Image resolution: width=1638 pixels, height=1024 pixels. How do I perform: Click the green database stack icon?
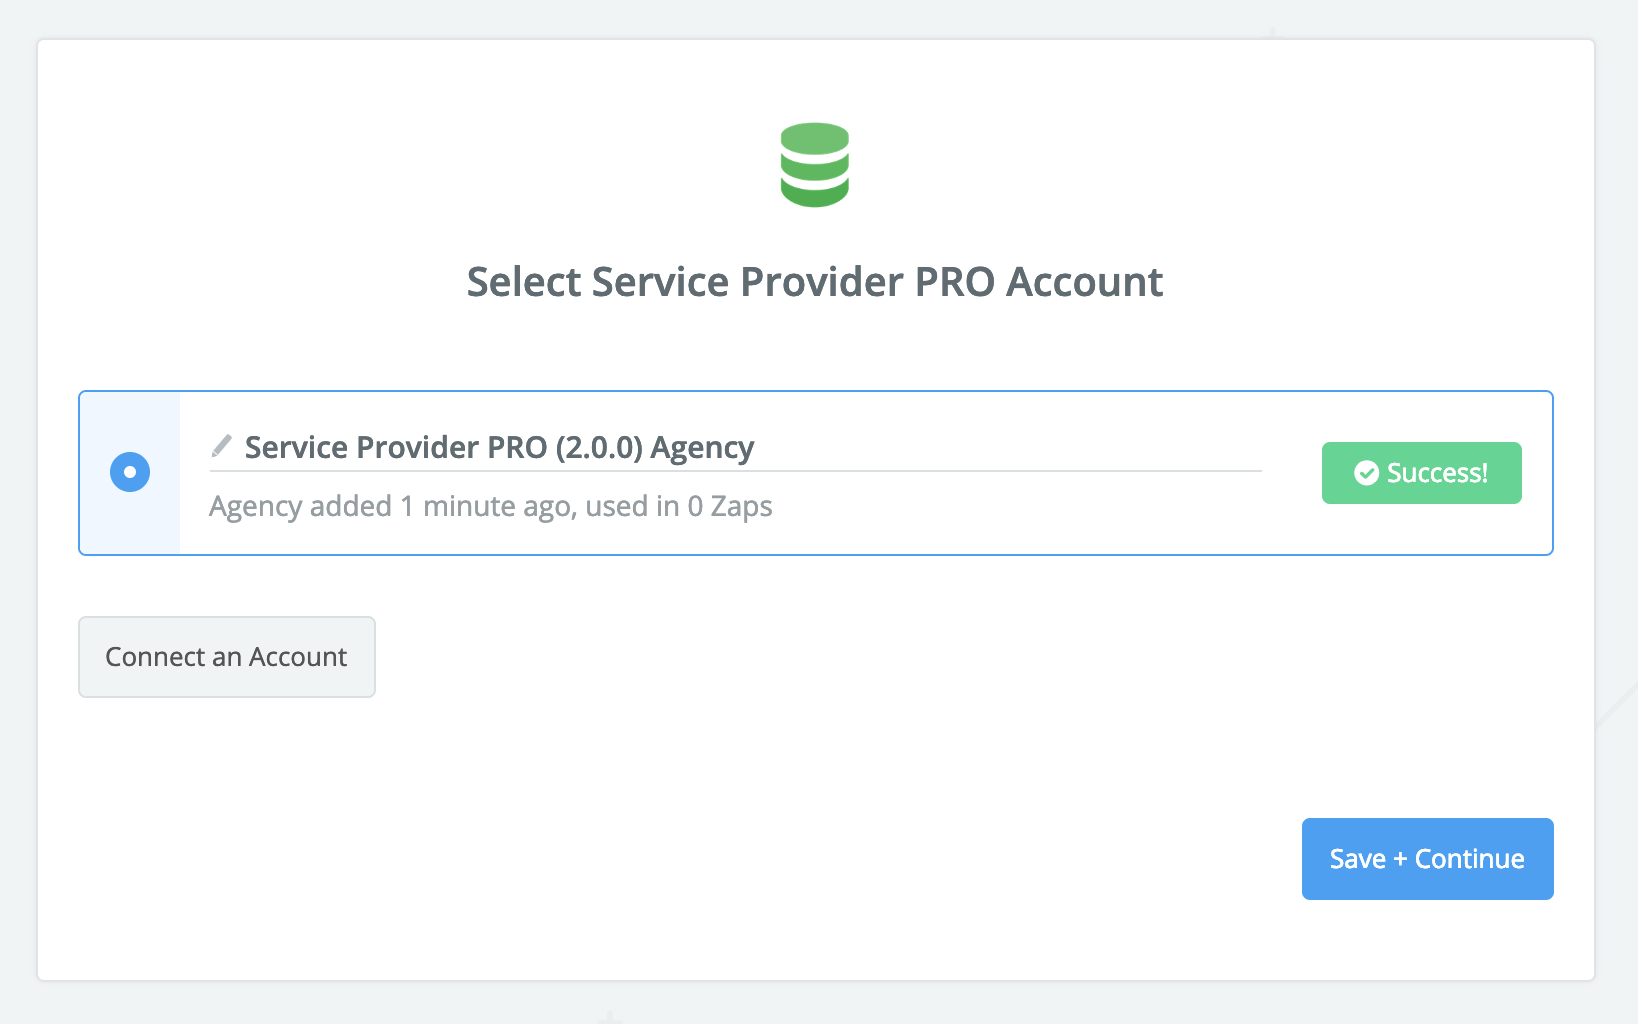(x=815, y=165)
